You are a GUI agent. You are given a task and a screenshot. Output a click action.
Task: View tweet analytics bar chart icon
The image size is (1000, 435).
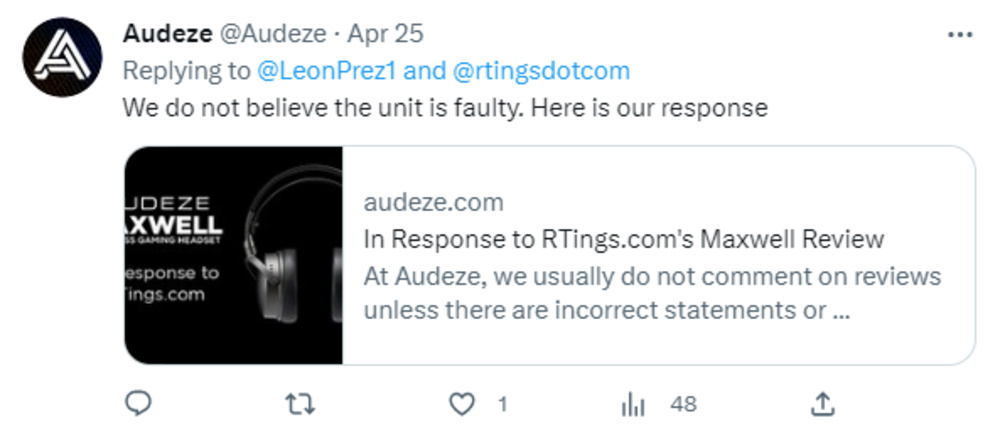pyautogui.click(x=633, y=404)
